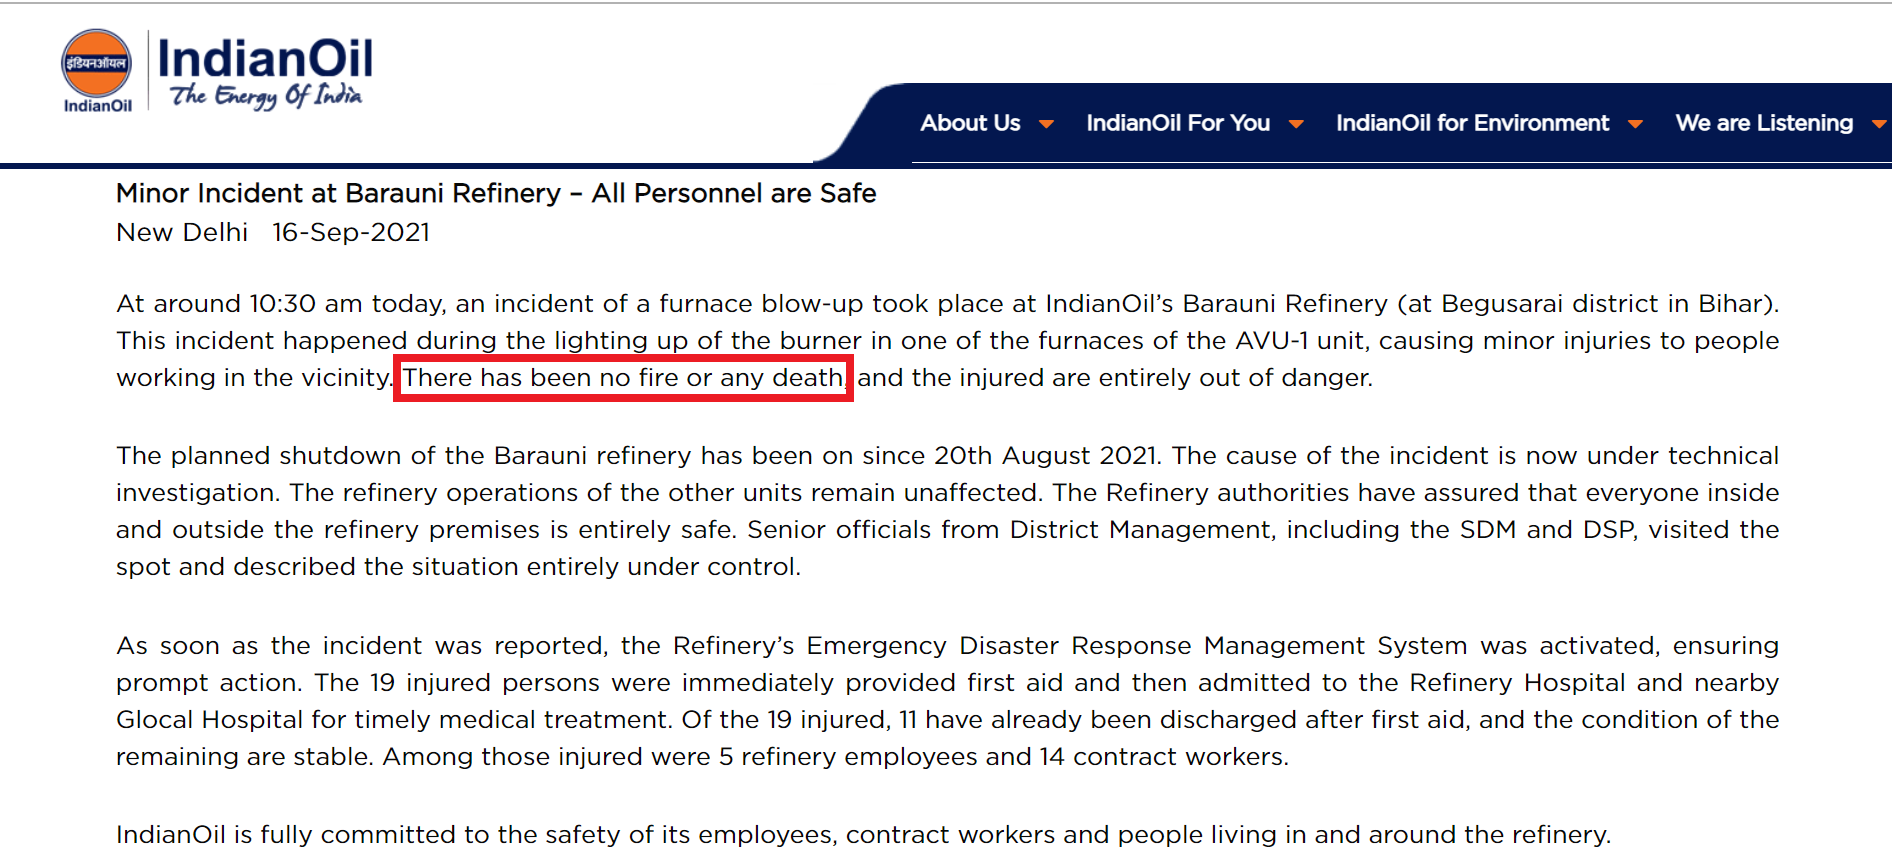Click the orange circular IndianOil emblem
The width and height of the screenshot is (1892, 868).
tap(96, 63)
